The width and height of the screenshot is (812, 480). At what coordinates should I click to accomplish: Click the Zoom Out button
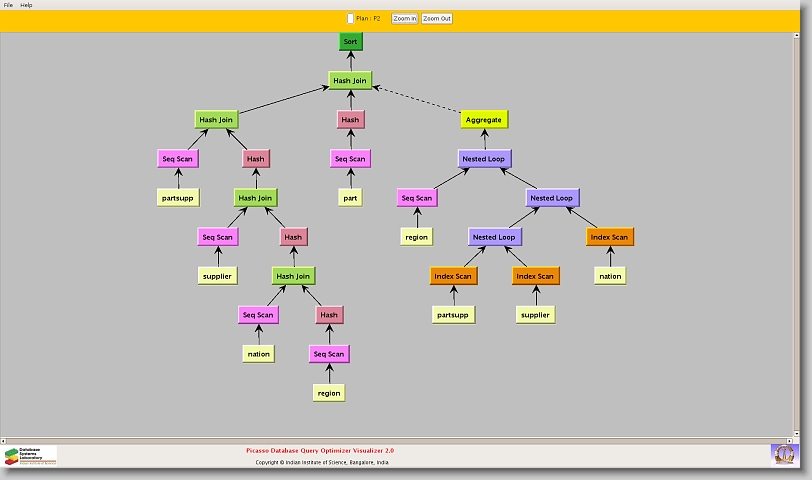pos(437,18)
